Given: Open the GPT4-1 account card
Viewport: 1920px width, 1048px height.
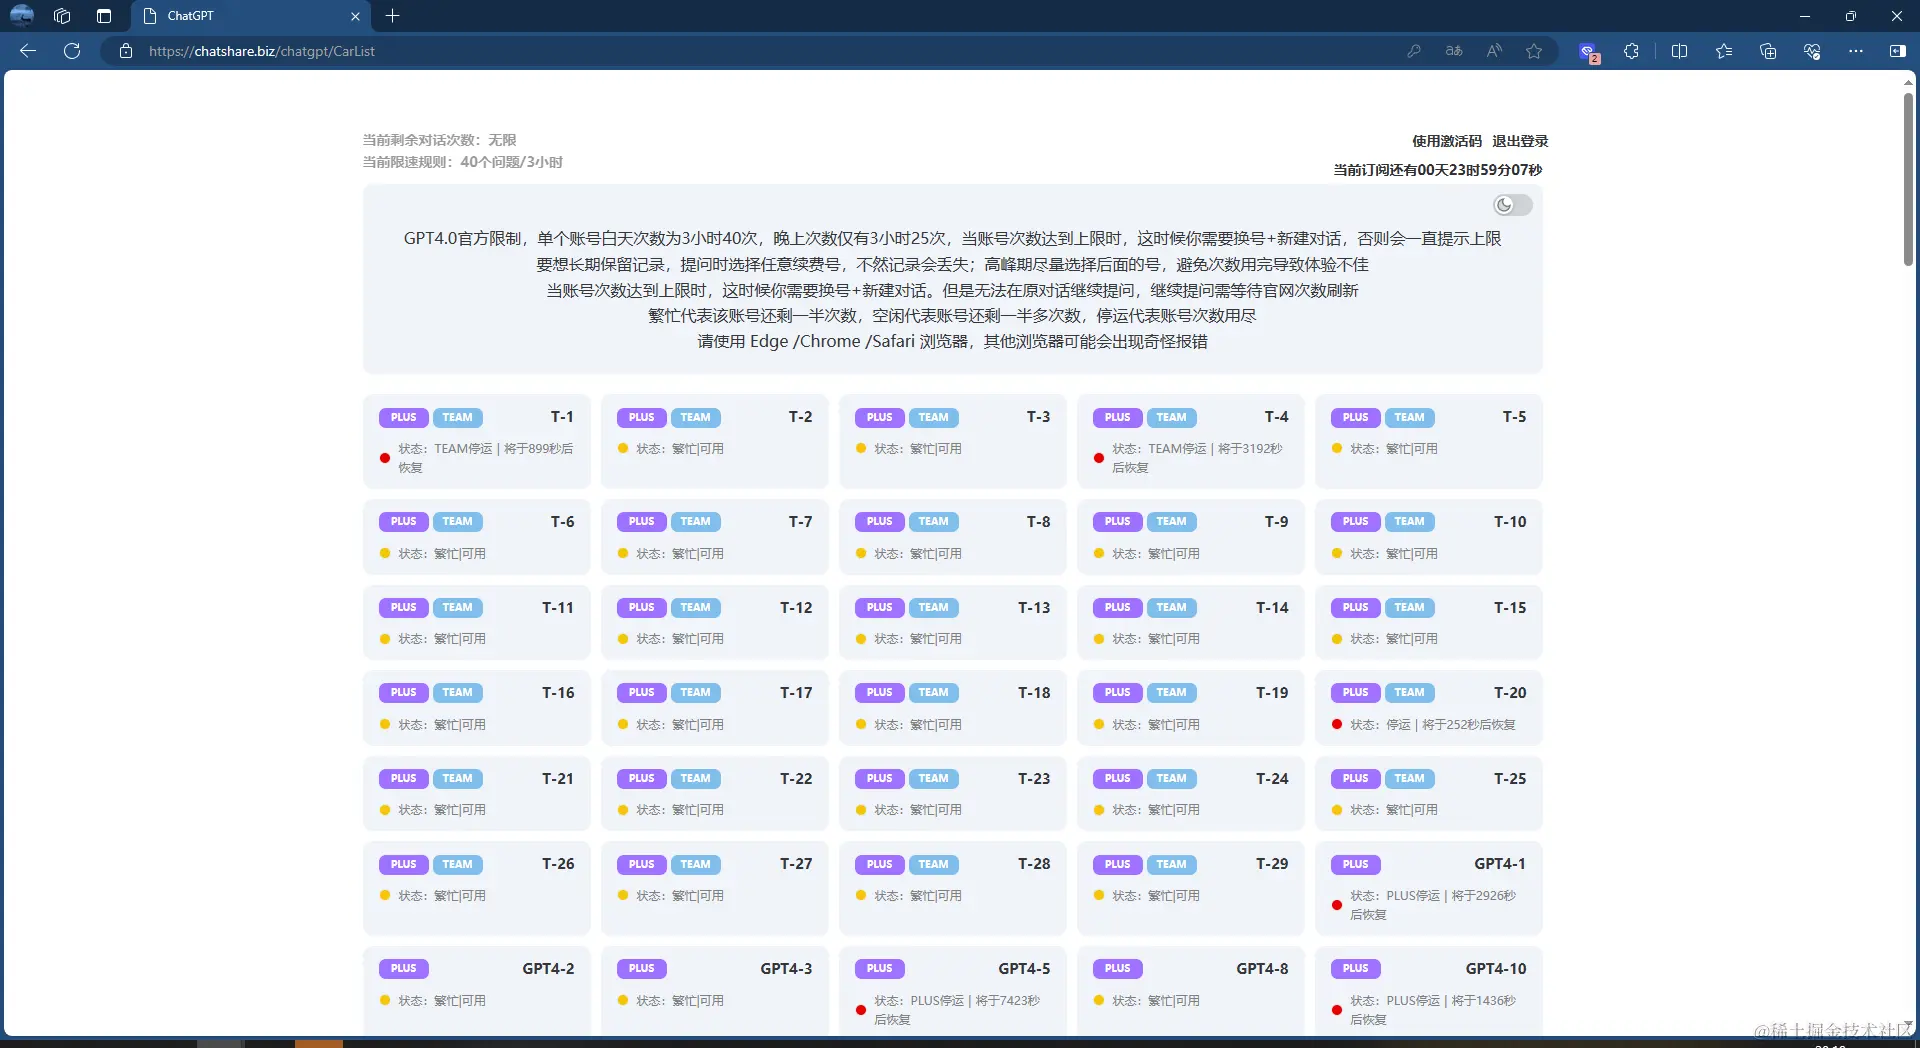Looking at the screenshot, I should tap(1429, 888).
